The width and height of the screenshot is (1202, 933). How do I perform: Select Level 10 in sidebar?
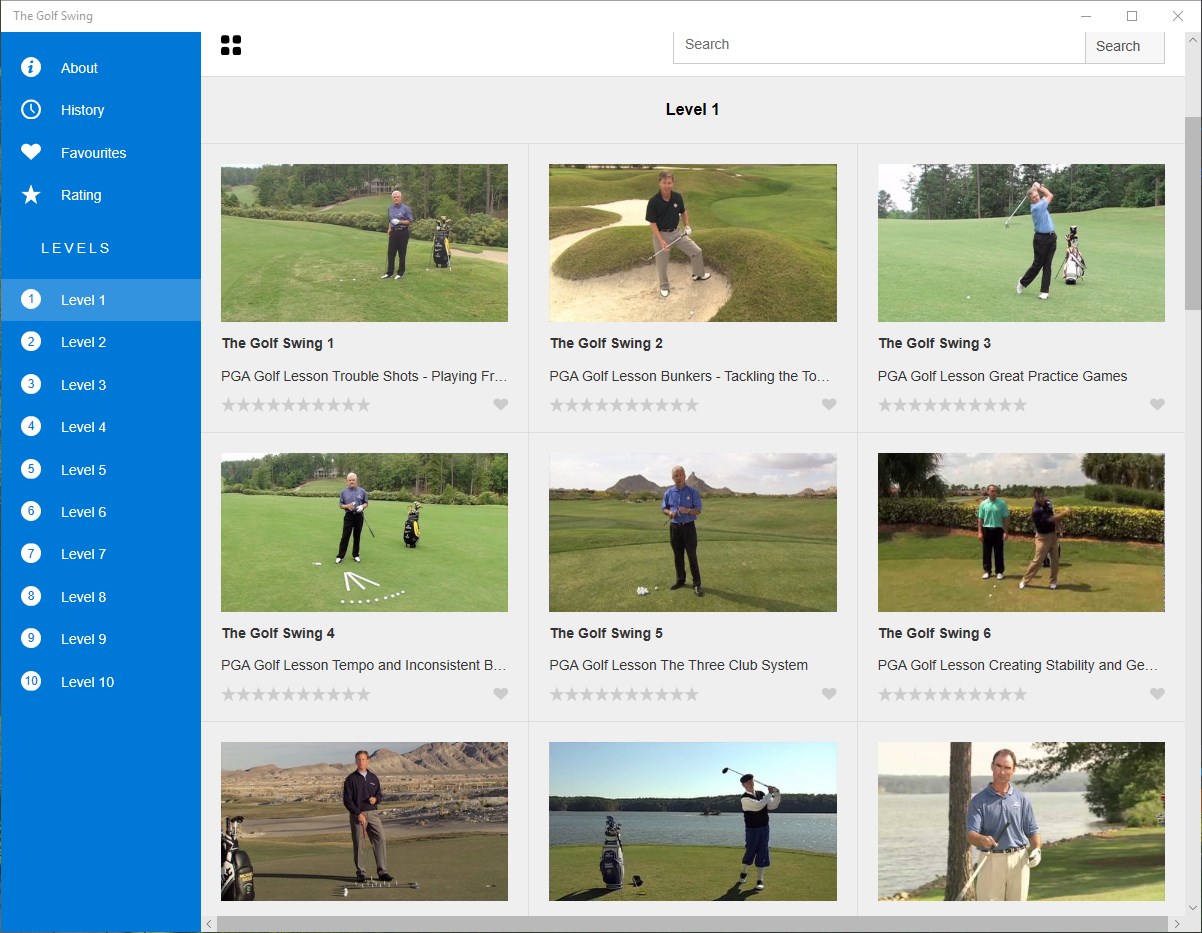point(100,682)
